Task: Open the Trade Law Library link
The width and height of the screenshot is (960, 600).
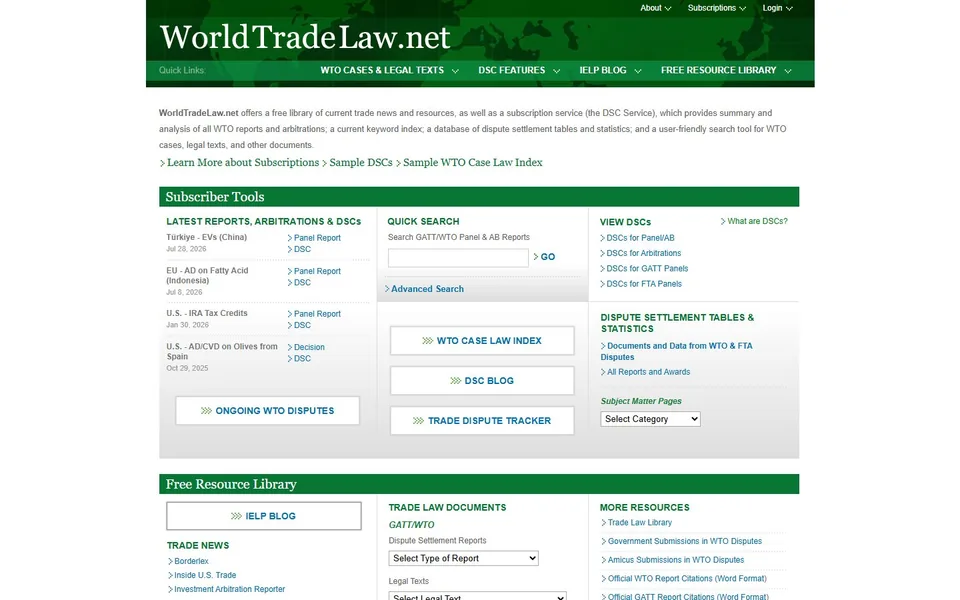Action: coord(636,522)
